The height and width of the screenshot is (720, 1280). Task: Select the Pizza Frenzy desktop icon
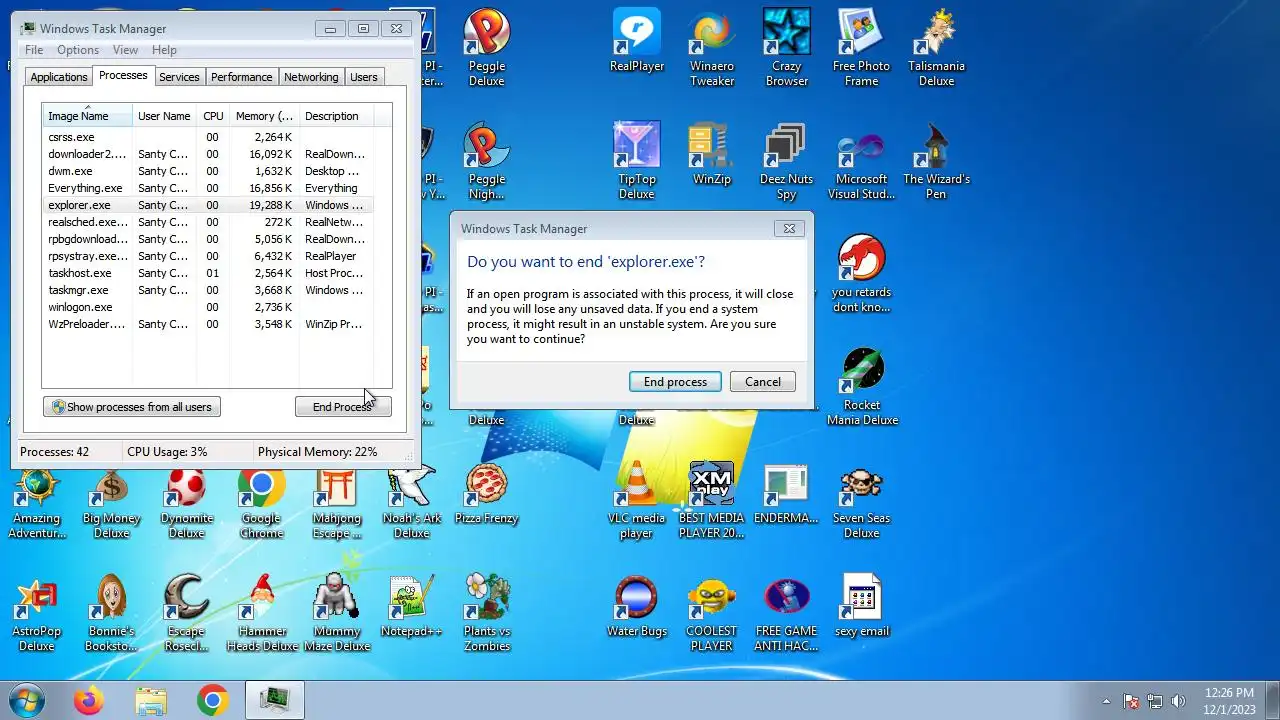[x=487, y=492]
